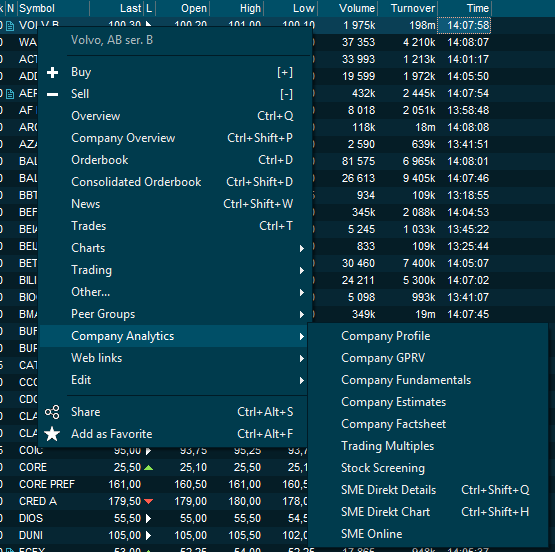The image size is (555, 552).
Task: Click the white arrow indicator on the DIOS row
Action: pyautogui.click(x=149, y=518)
